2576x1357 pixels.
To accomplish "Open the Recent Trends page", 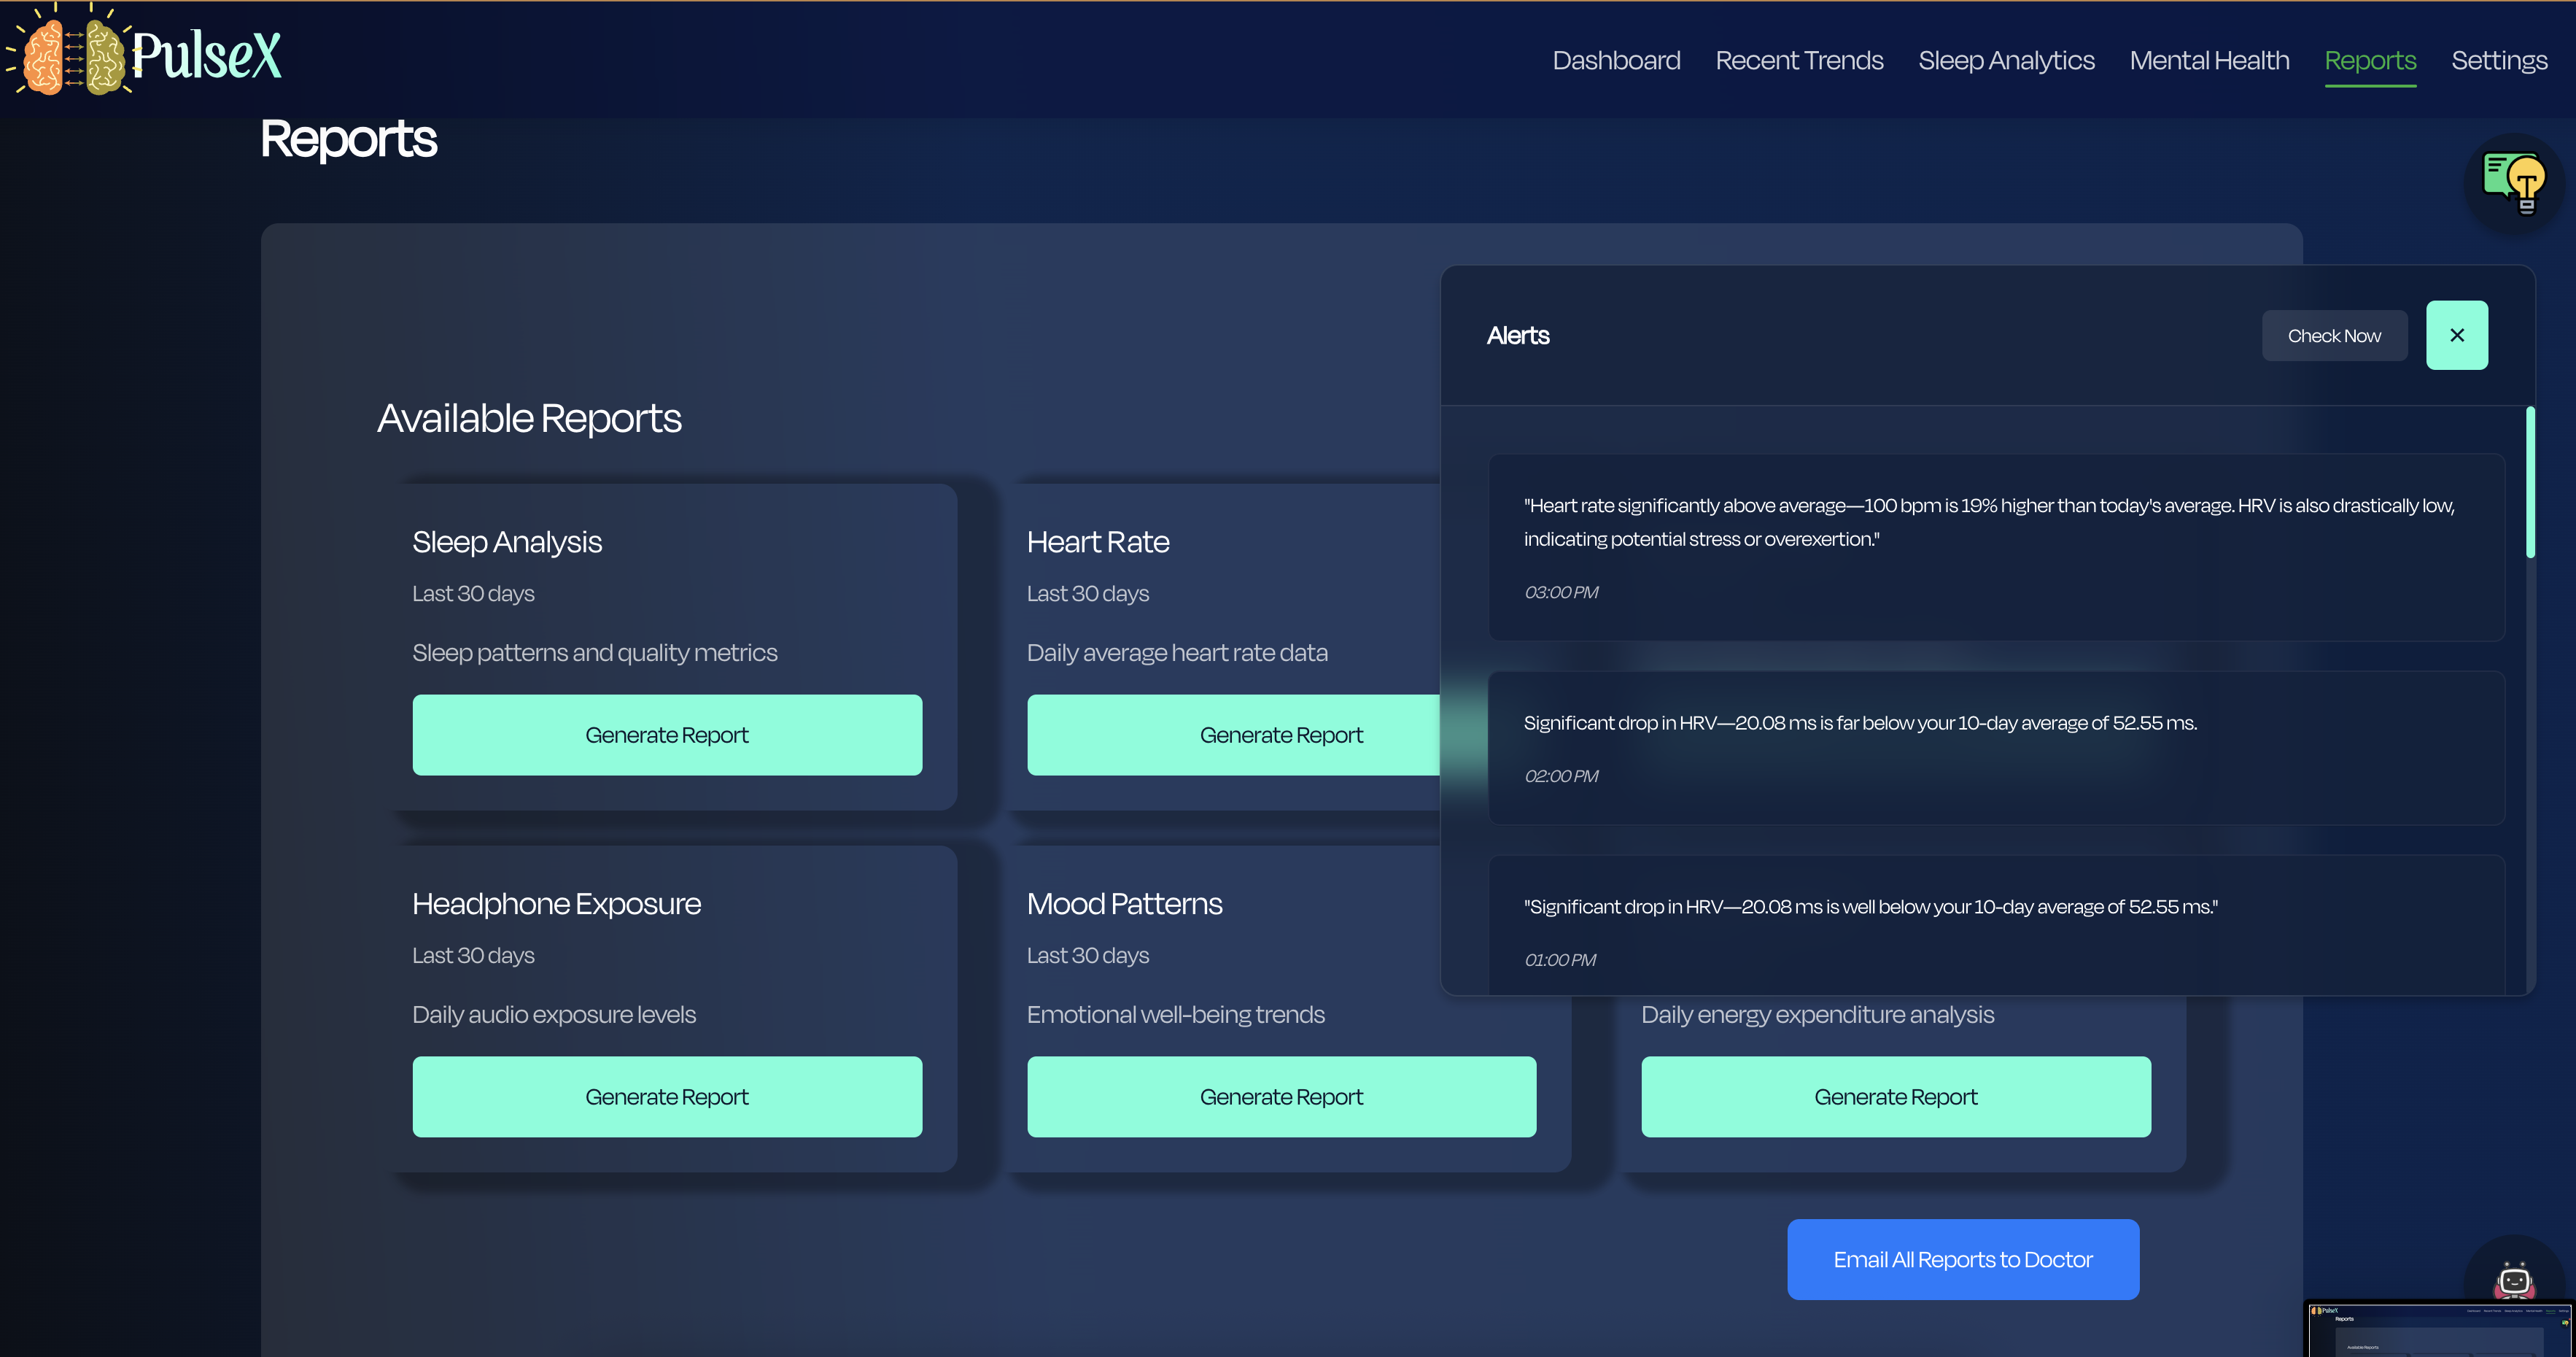I will [1799, 61].
